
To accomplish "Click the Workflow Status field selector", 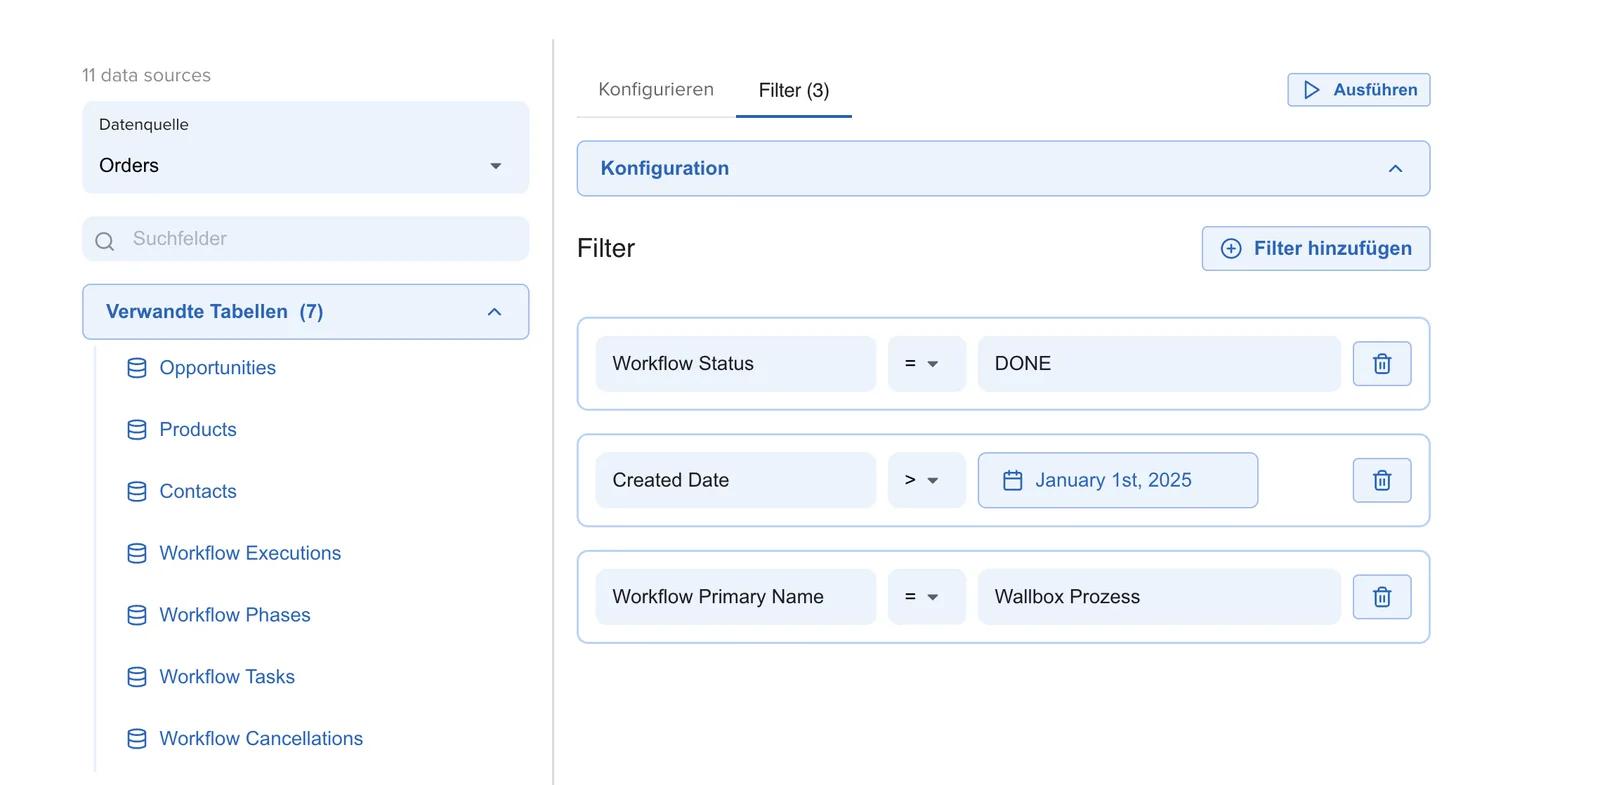I will 736,364.
